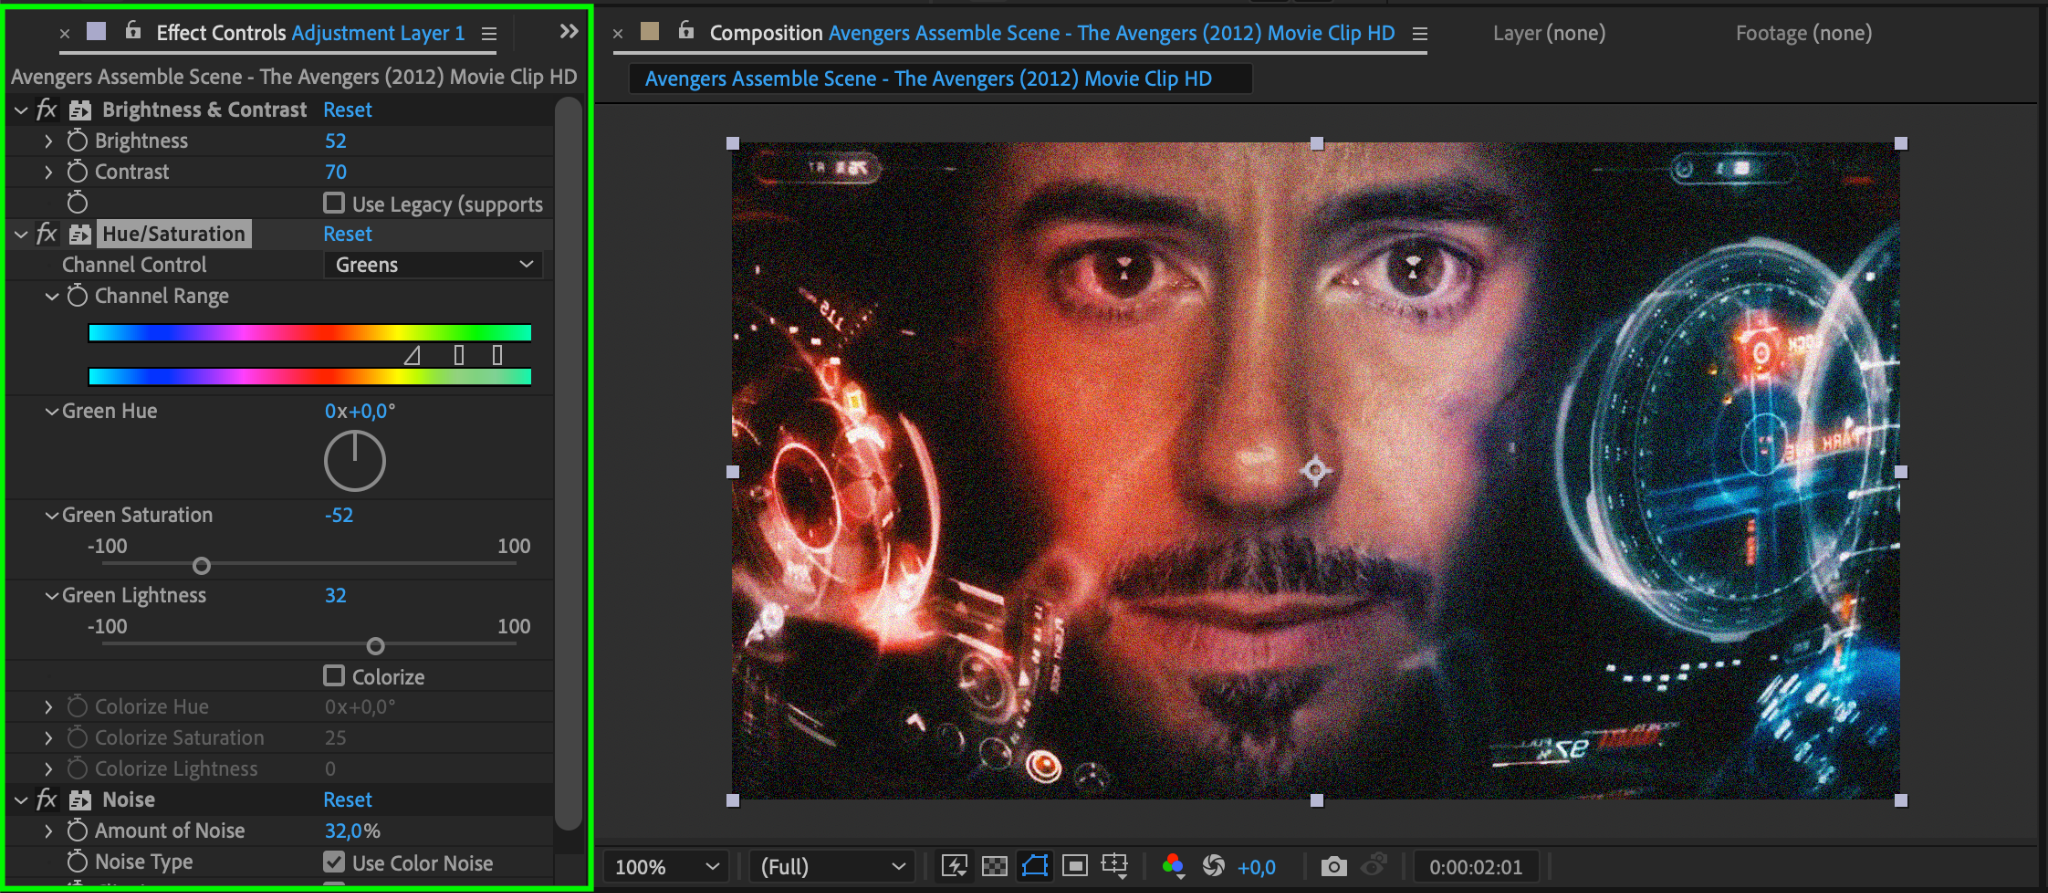The height and width of the screenshot is (893, 2048).
Task: Expand the Contrast property
Action: (48, 172)
